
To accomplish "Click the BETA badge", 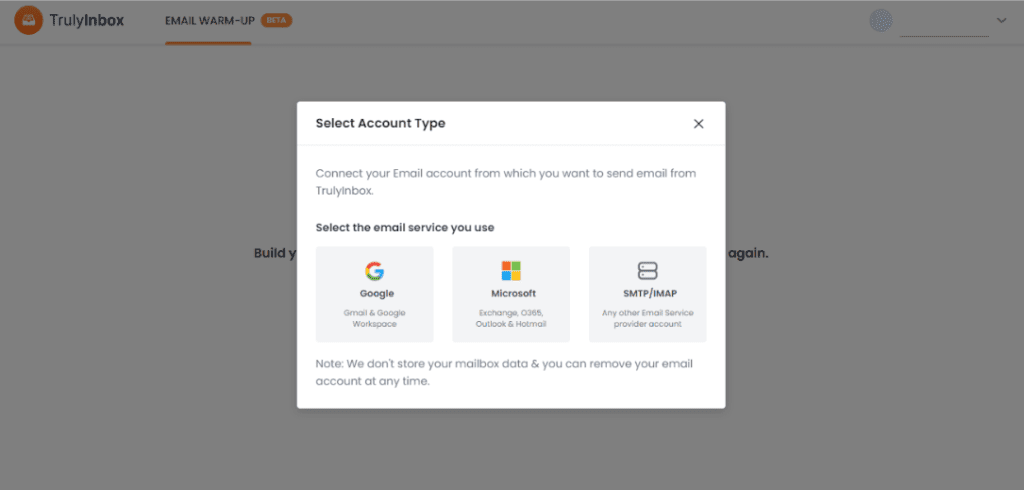I will point(276,20).
